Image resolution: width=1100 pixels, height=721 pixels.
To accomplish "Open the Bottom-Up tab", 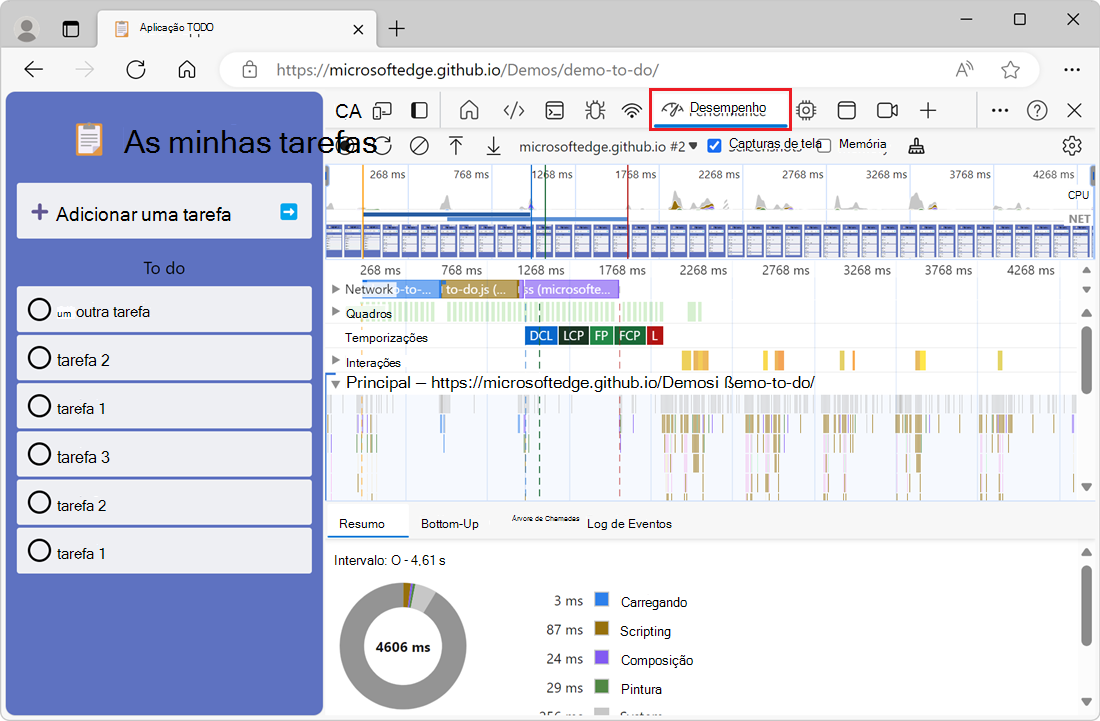I will [450, 524].
